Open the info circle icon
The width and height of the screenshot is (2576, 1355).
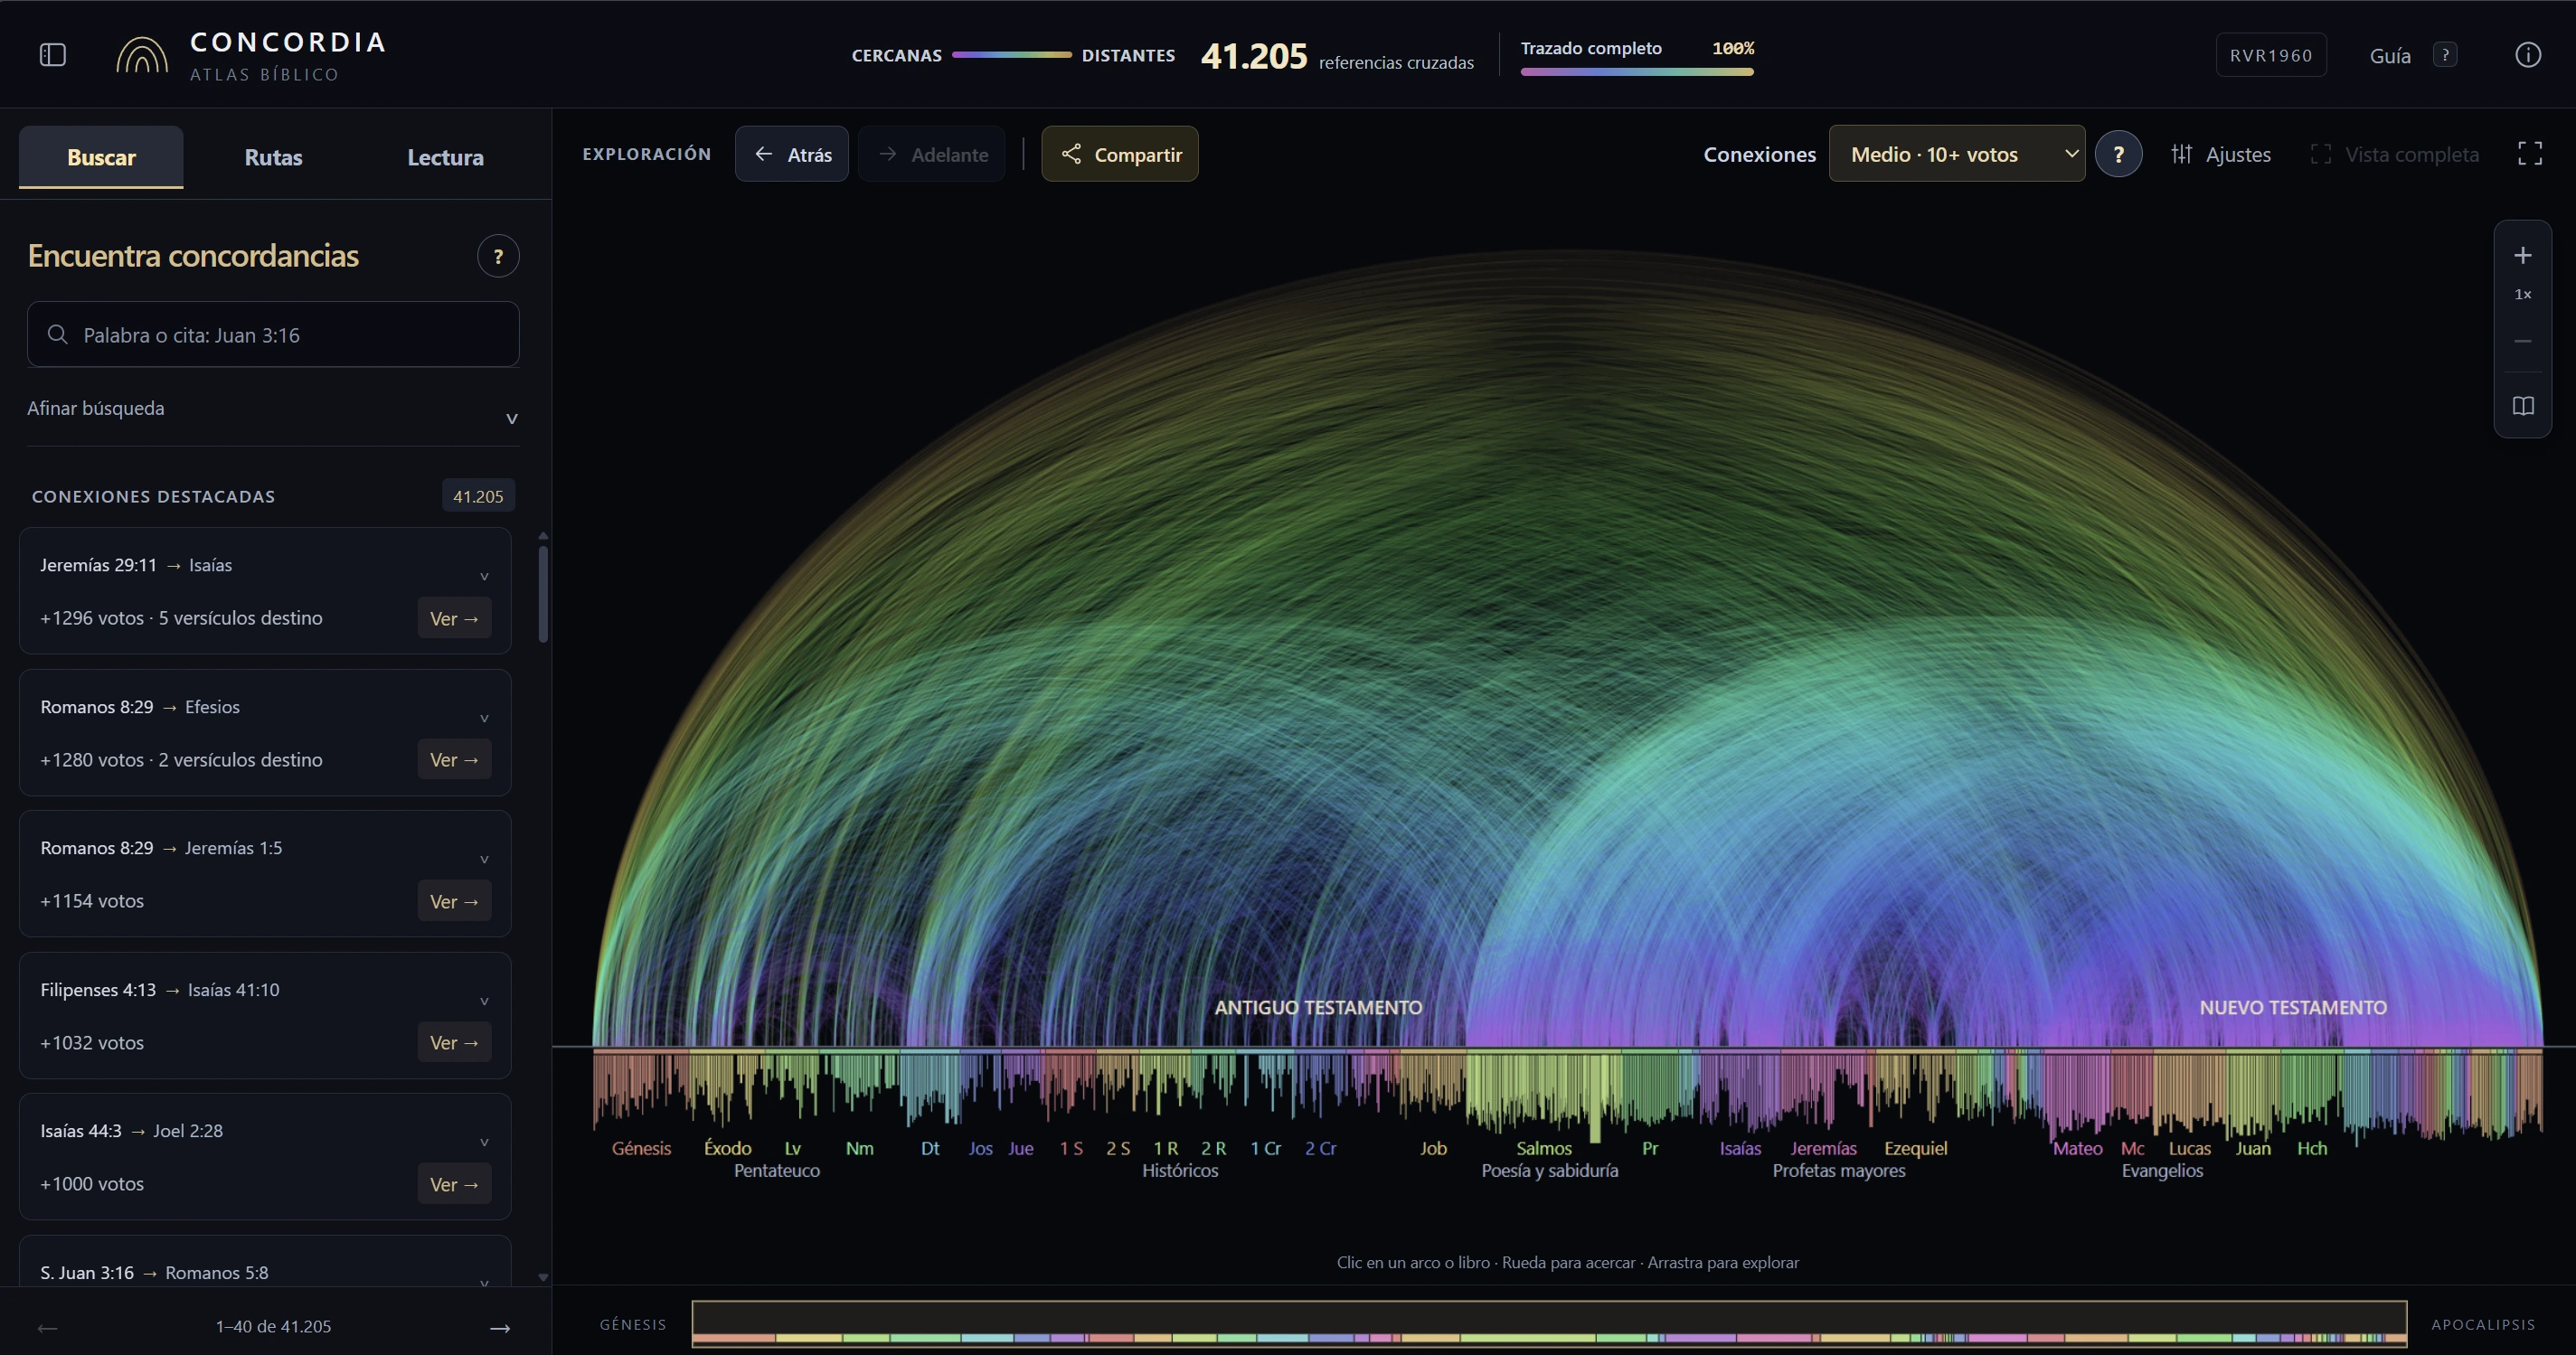click(x=2528, y=55)
